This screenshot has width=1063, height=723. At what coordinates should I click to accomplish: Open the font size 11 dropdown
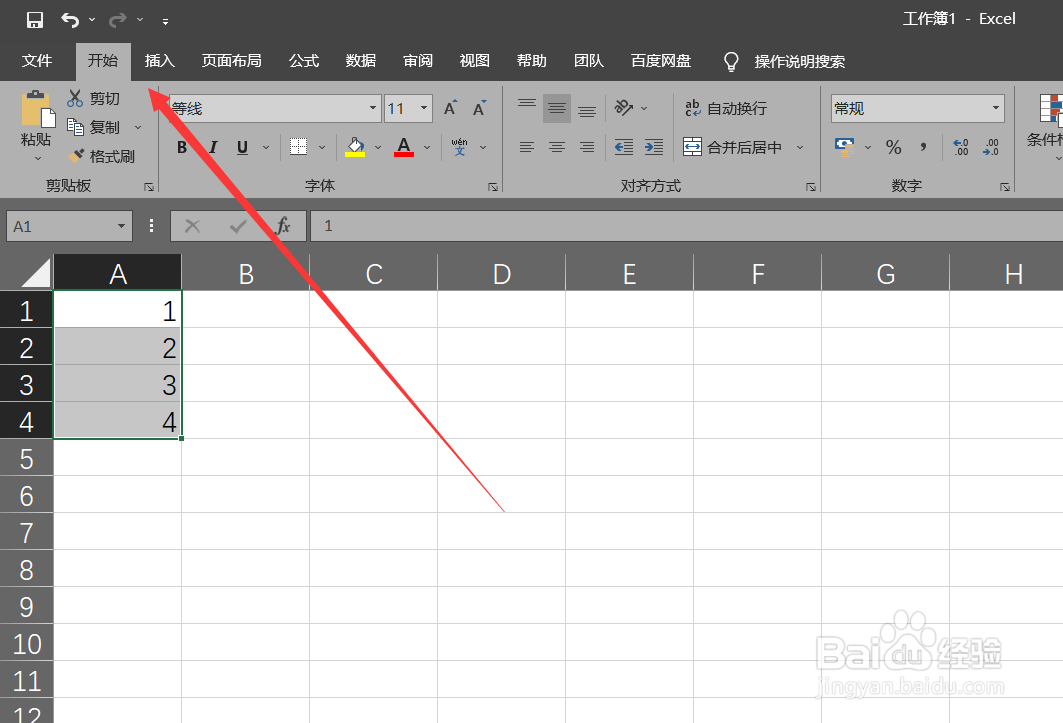pyautogui.click(x=424, y=109)
